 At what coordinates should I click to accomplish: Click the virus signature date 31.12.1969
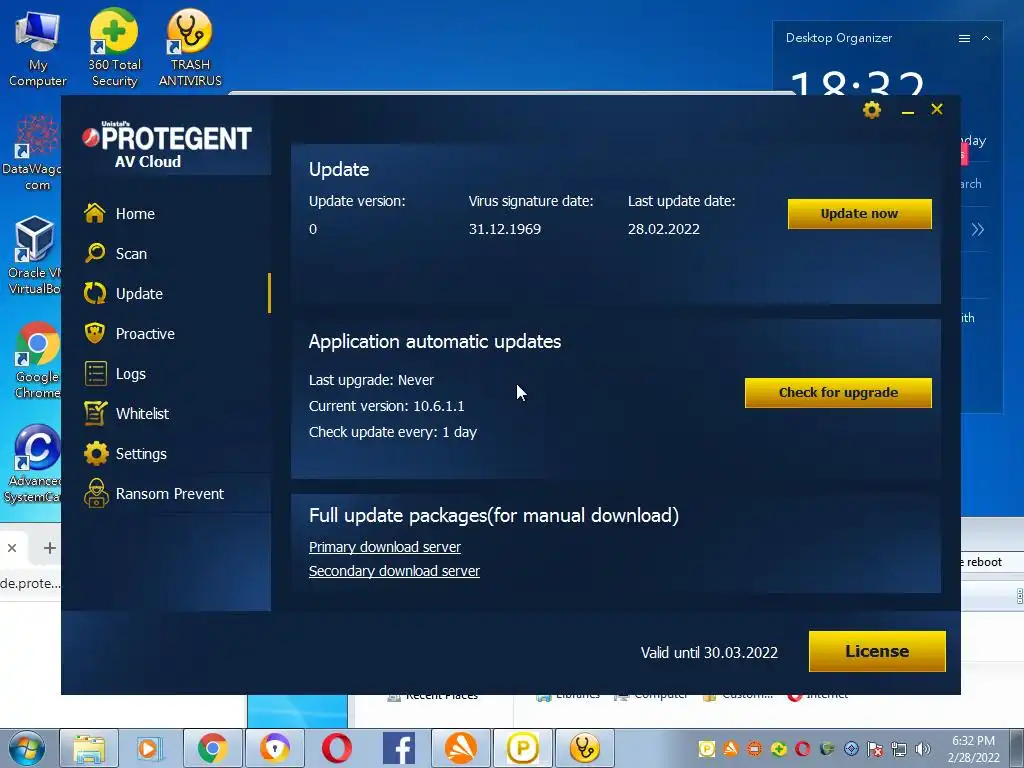505,229
